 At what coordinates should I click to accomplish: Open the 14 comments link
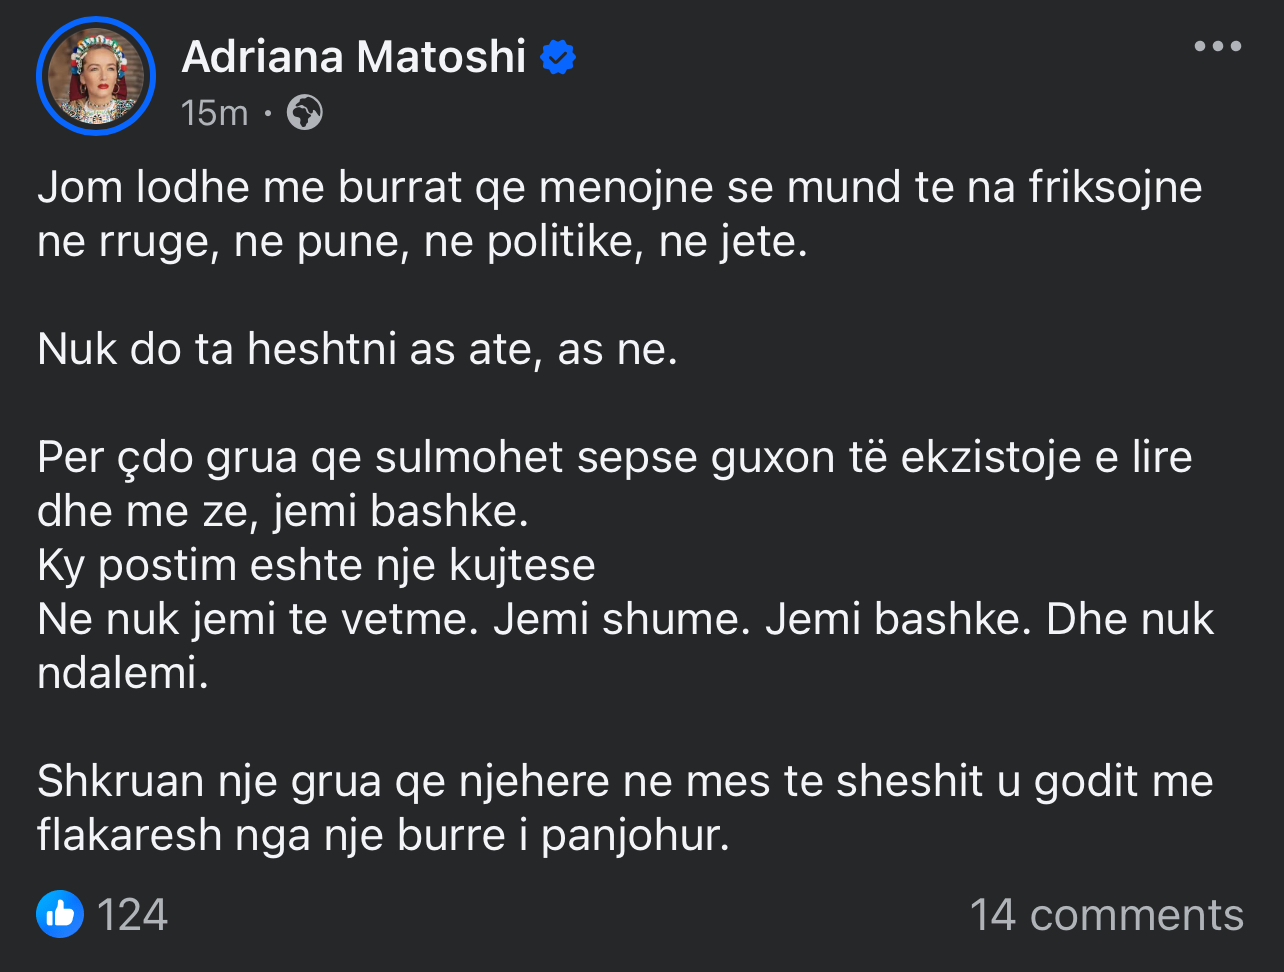point(1107,915)
